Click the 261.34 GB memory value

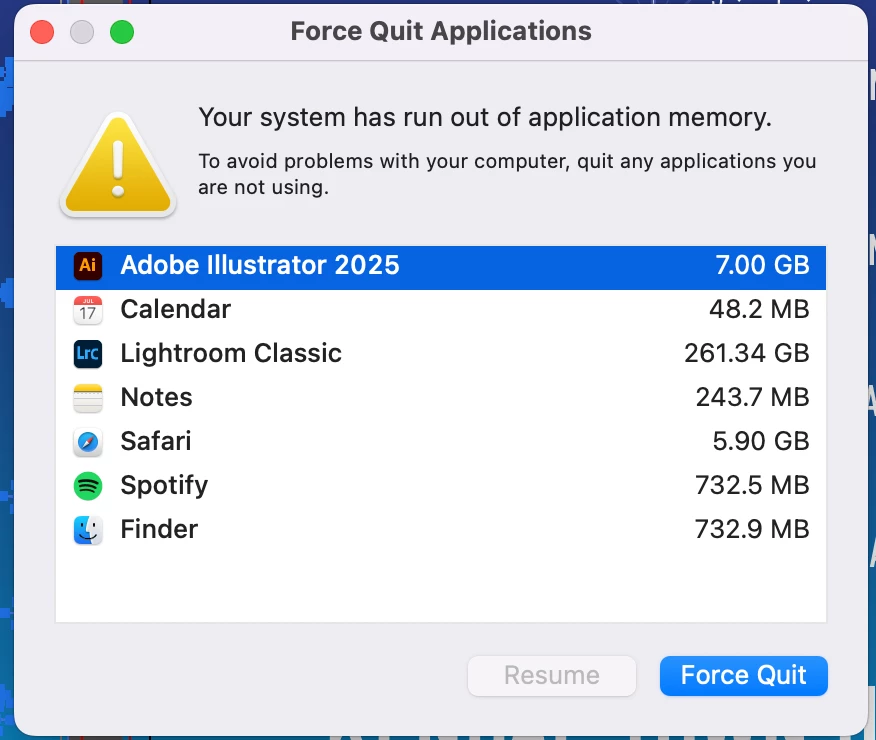tap(747, 354)
